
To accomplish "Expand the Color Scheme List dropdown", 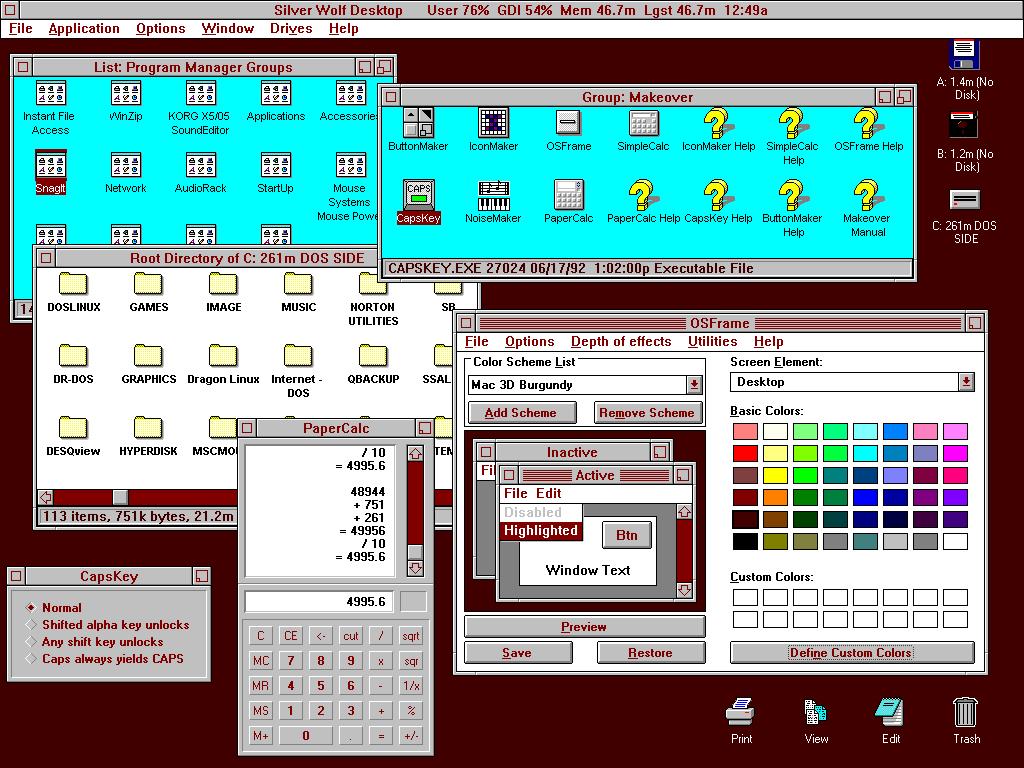I will (694, 385).
